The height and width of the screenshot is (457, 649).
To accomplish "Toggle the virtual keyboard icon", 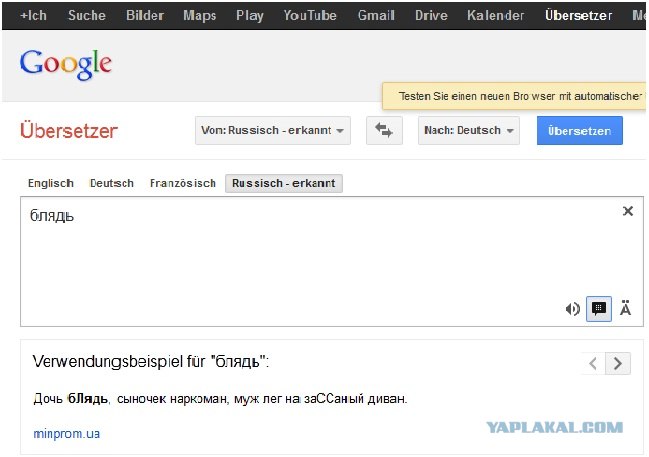I will pos(599,309).
